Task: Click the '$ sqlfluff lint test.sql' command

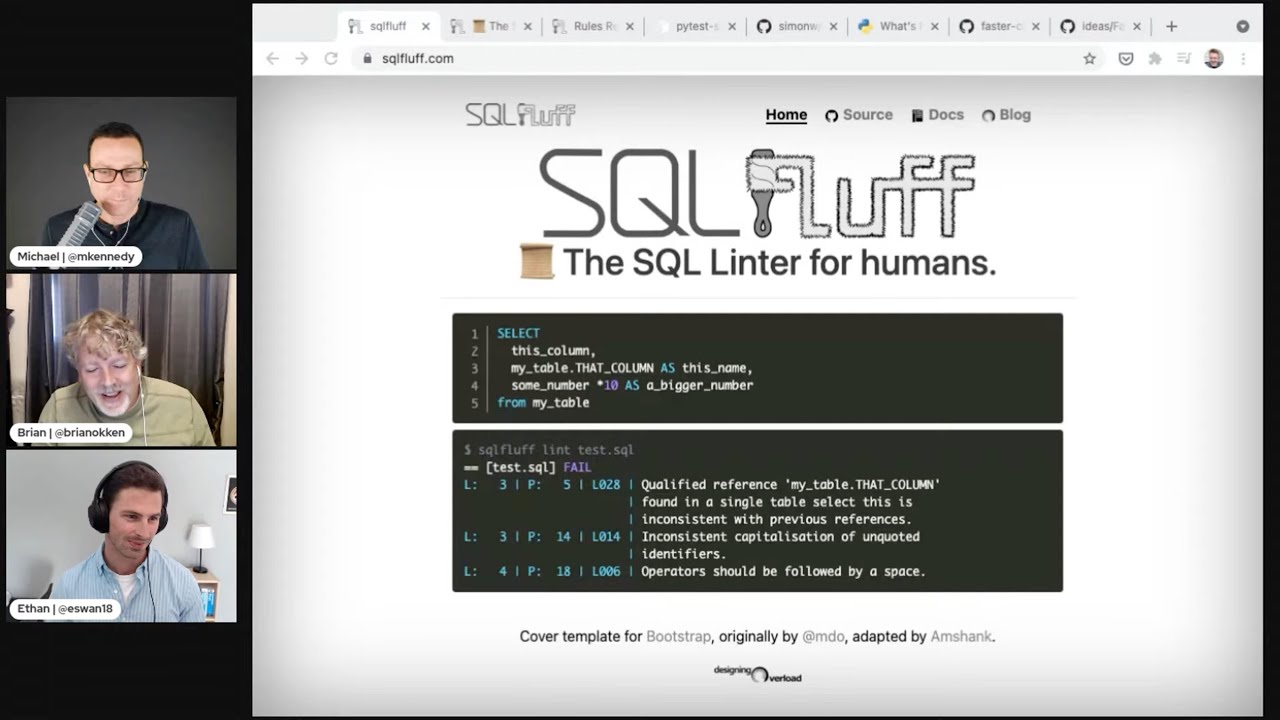Action: click(x=548, y=450)
